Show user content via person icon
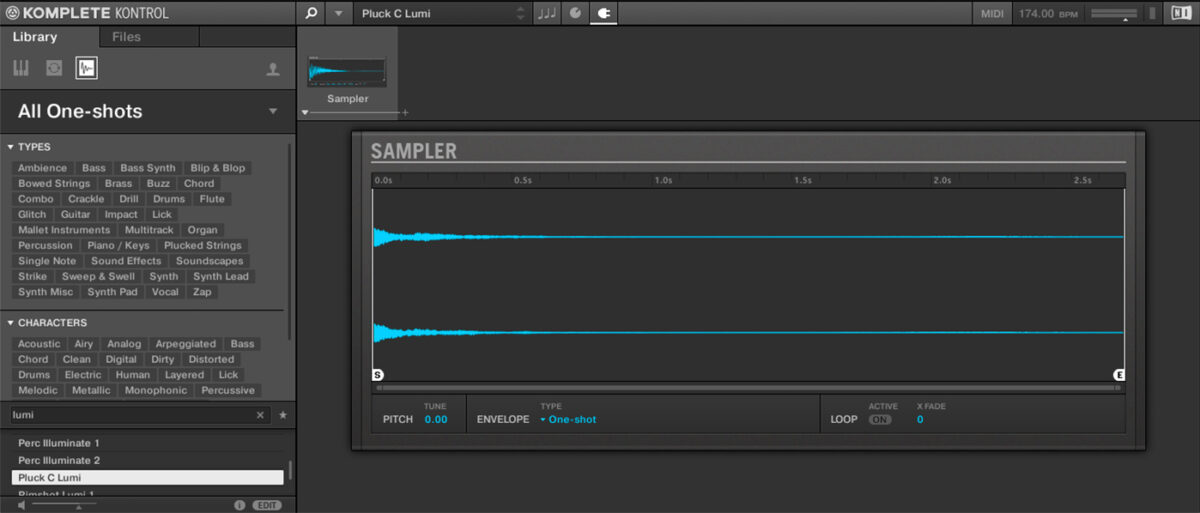Screen dimensions: 1200x513 coord(272,69)
